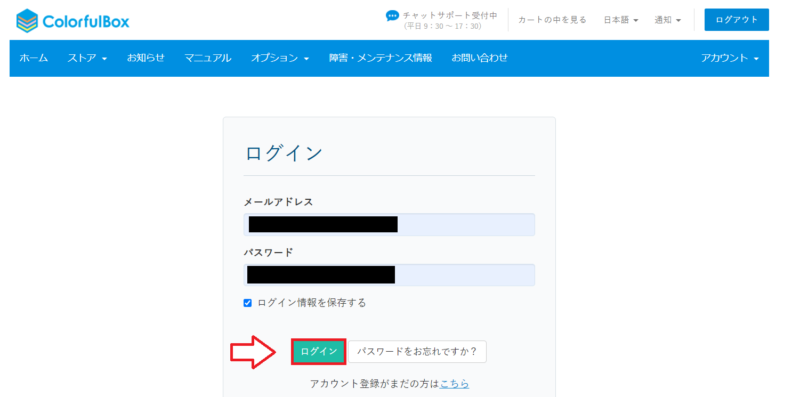Go to ホーム in the navigation bar
Viewport: 800px width, 397px height.
(34, 58)
